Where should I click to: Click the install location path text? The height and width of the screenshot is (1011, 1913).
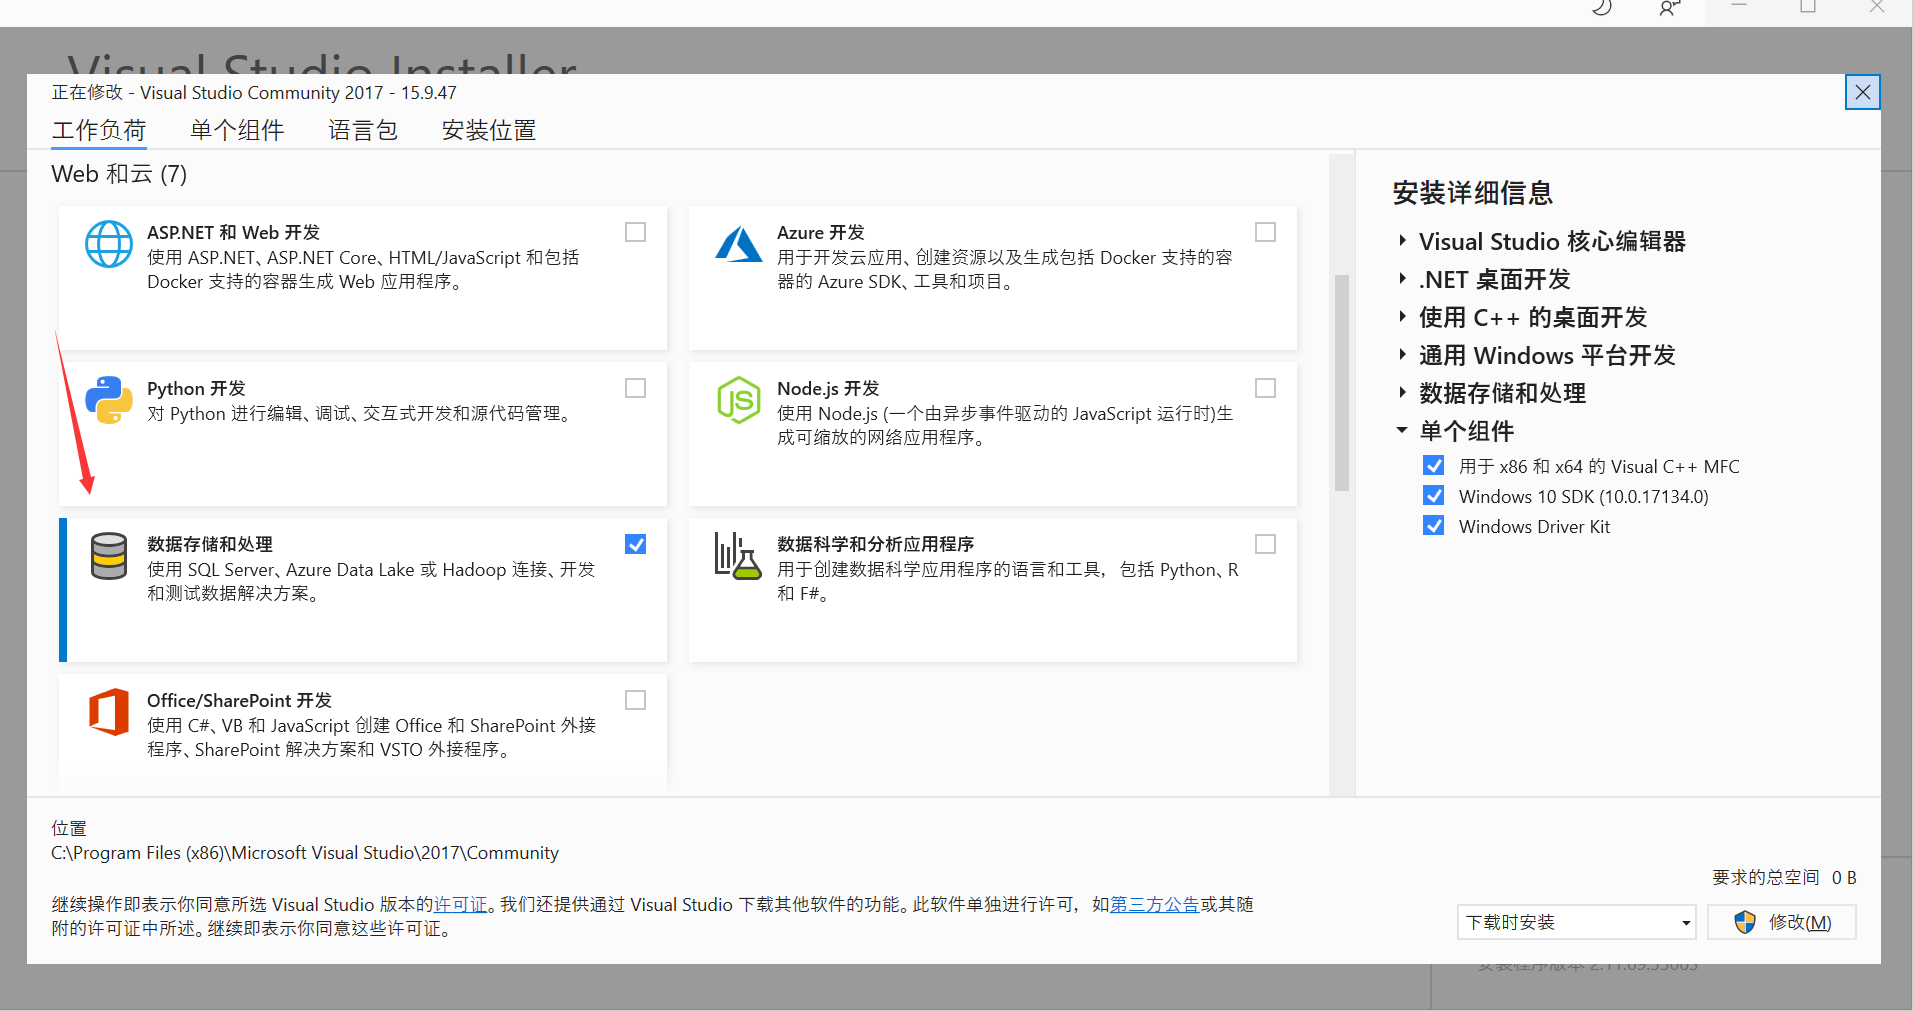[305, 853]
